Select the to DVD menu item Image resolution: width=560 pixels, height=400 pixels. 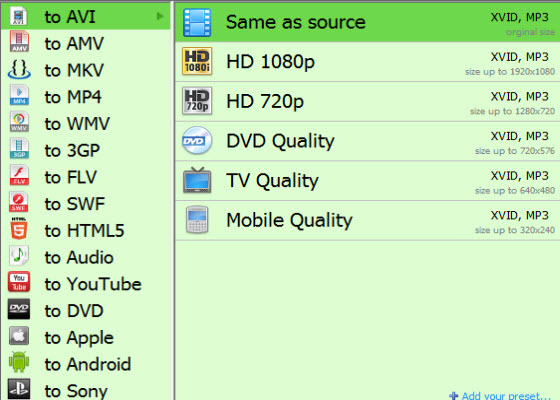[x=86, y=311]
